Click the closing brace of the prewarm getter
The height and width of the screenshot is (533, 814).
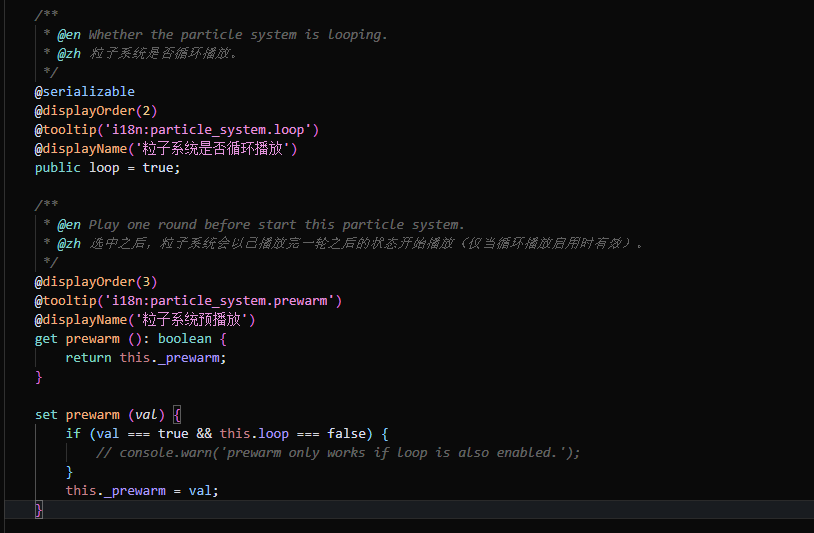click(x=38, y=377)
